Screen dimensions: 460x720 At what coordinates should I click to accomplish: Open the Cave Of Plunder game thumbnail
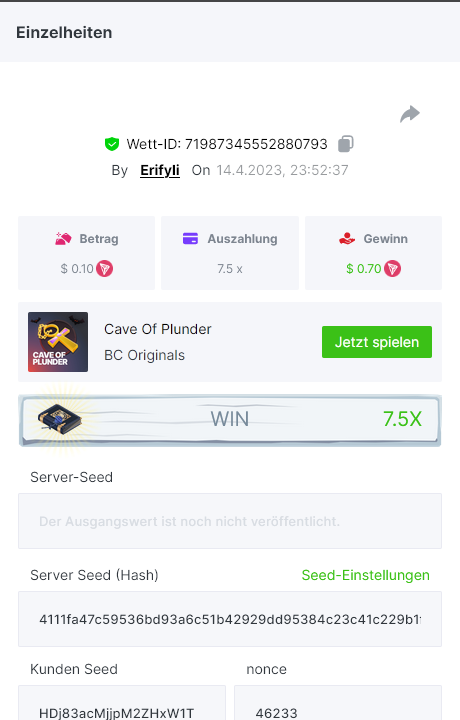click(x=58, y=342)
